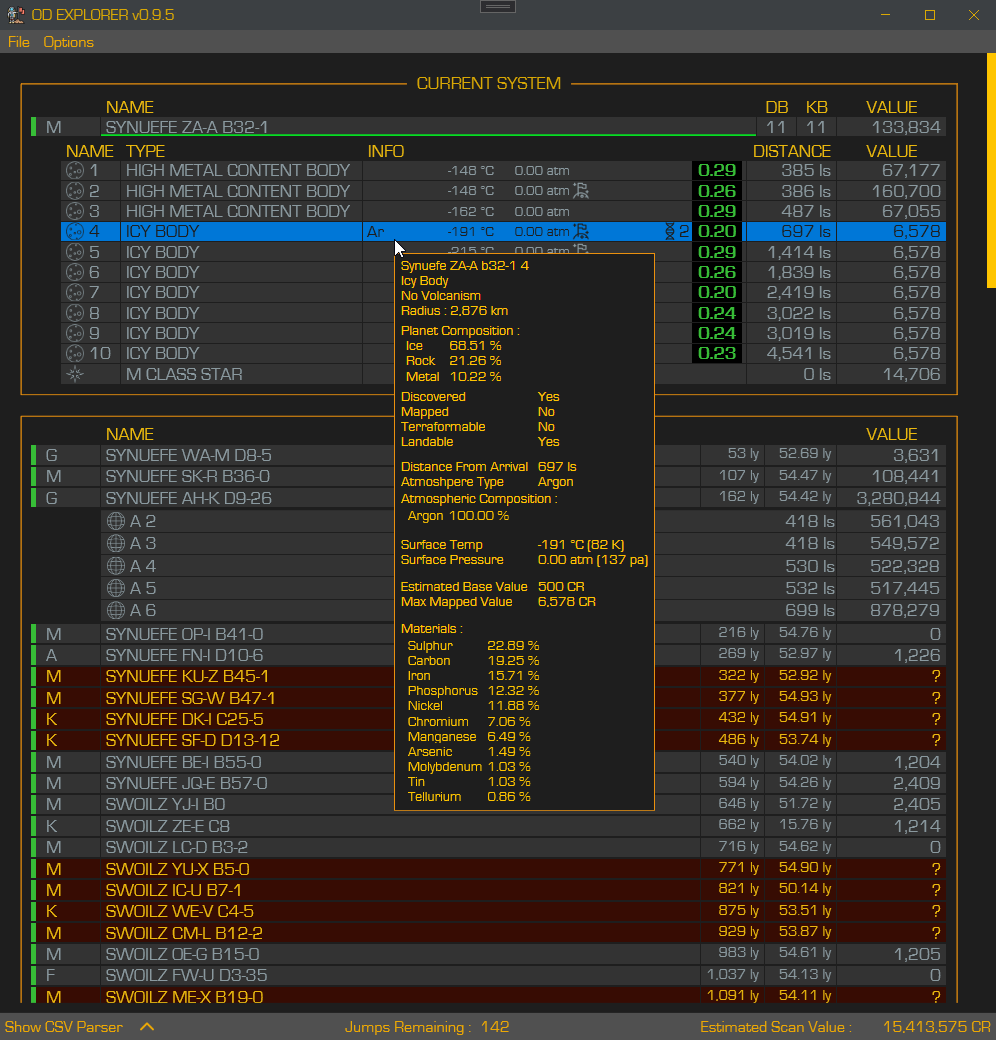Select the SYNUEFE KU-Z B45-1 route entry
Screen dimensions: 996x1040
(489, 677)
